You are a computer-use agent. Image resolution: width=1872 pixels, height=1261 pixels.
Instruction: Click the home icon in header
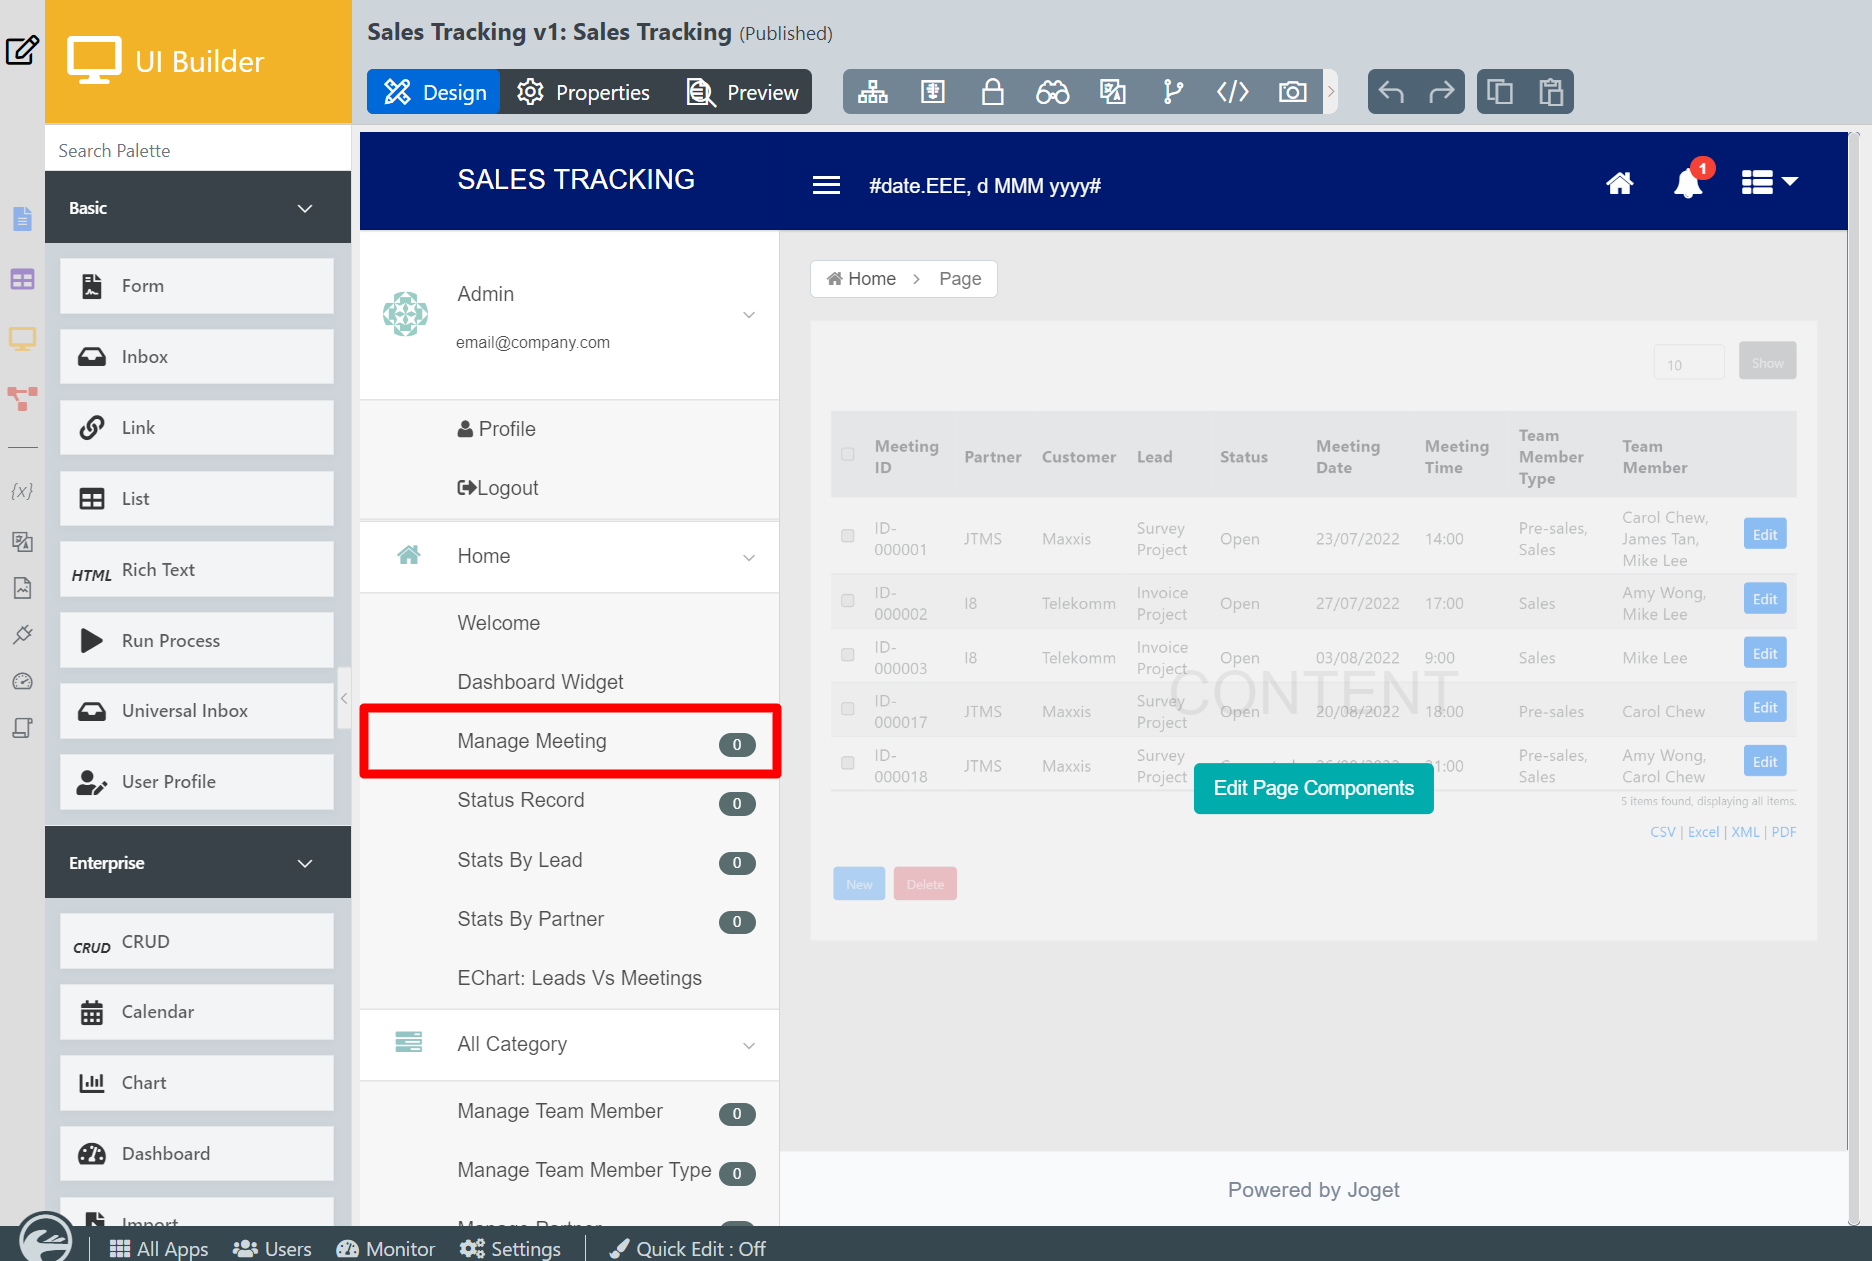point(1619,183)
